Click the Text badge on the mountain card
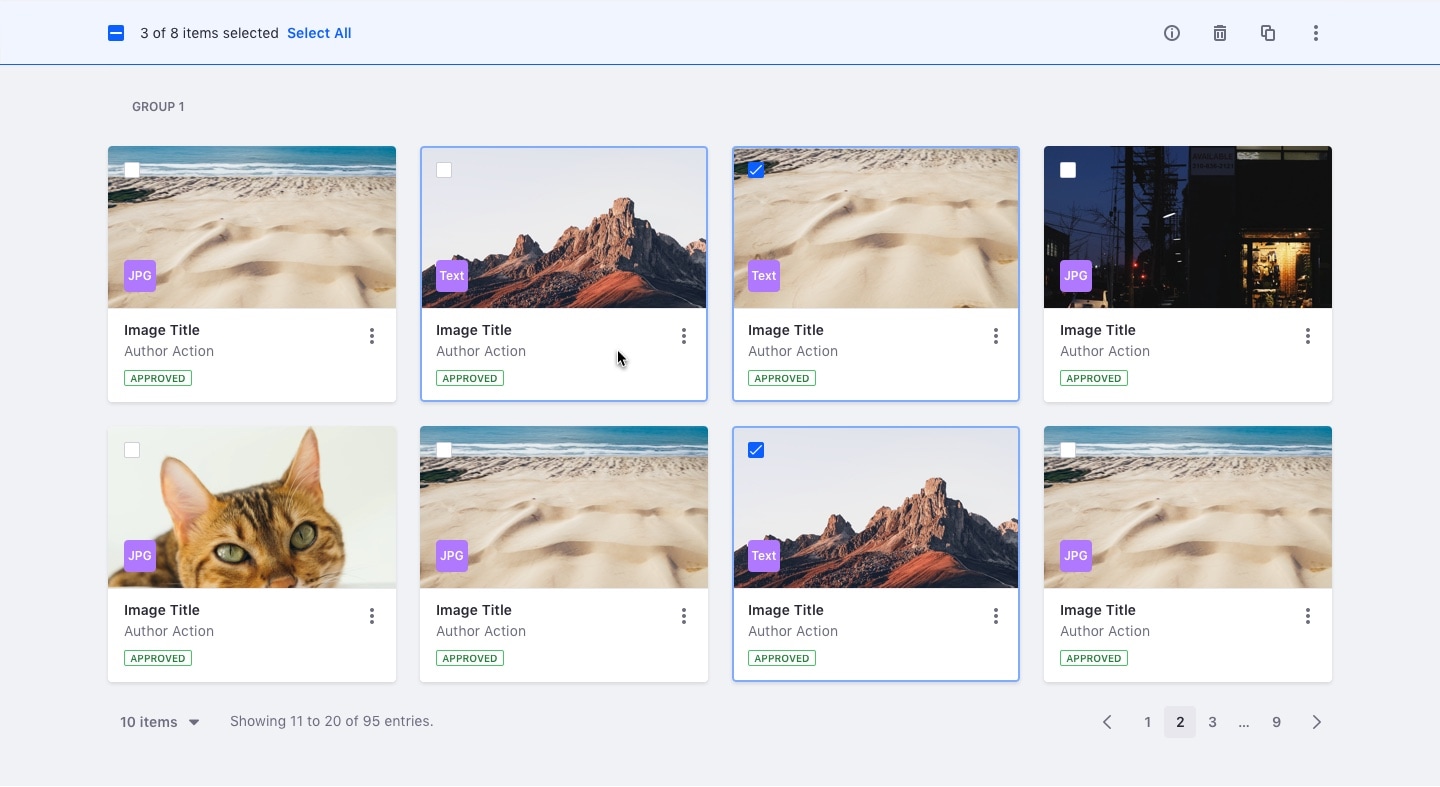This screenshot has width=1440, height=787. tap(451, 275)
